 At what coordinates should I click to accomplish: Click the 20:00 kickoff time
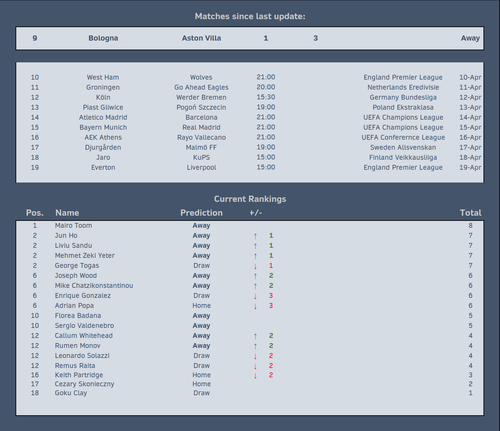[x=266, y=87]
